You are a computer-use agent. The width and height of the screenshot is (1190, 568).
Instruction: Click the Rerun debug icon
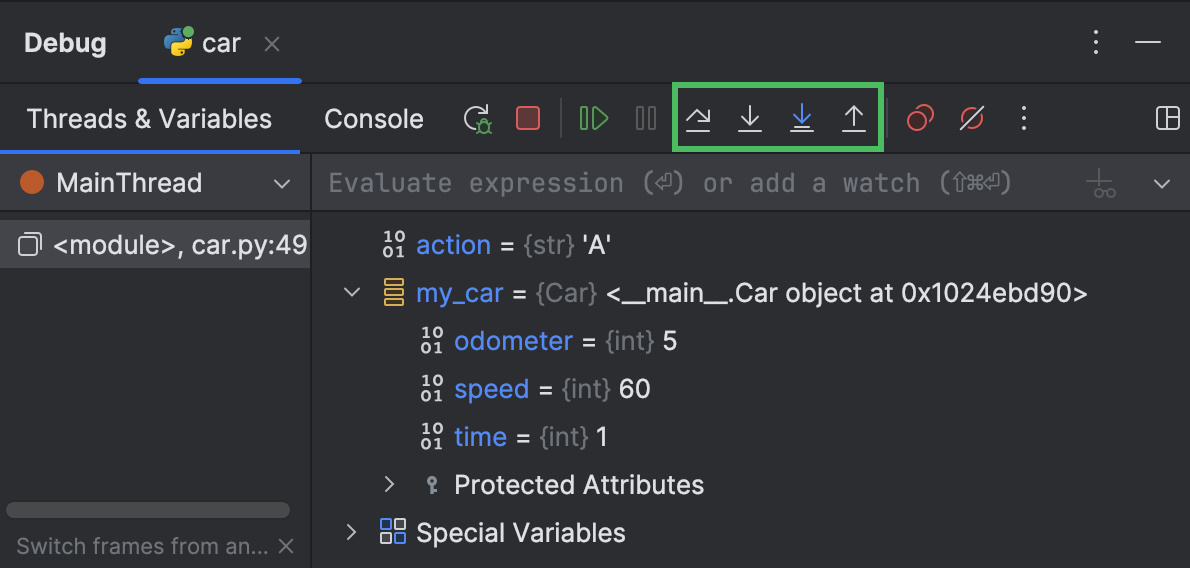[477, 118]
